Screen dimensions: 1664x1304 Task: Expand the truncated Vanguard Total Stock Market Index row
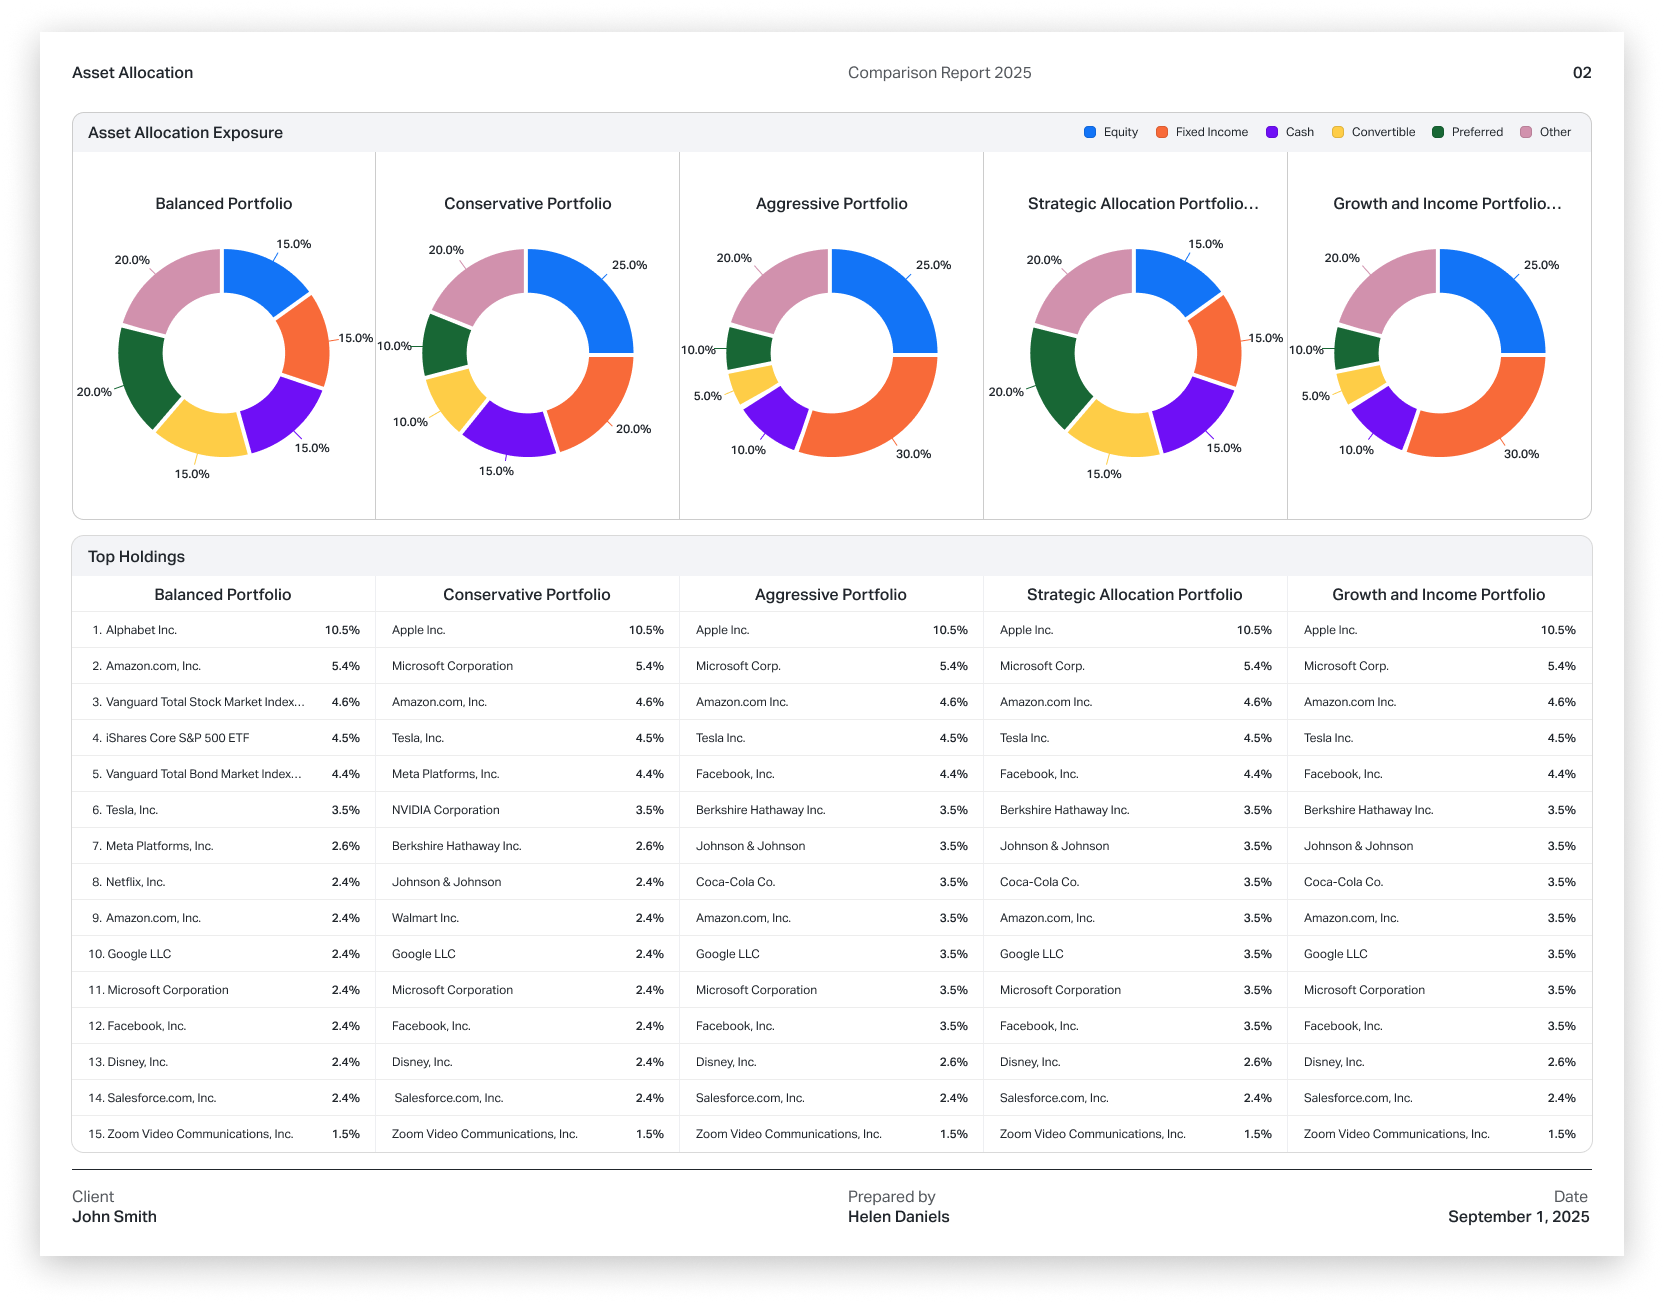(204, 702)
